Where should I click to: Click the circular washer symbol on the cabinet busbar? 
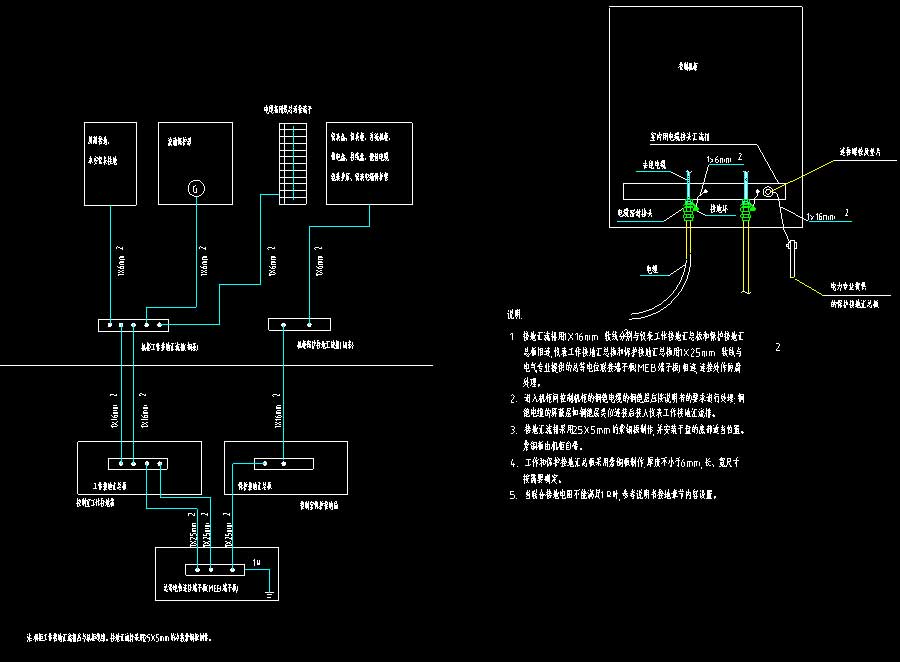[x=768, y=191]
